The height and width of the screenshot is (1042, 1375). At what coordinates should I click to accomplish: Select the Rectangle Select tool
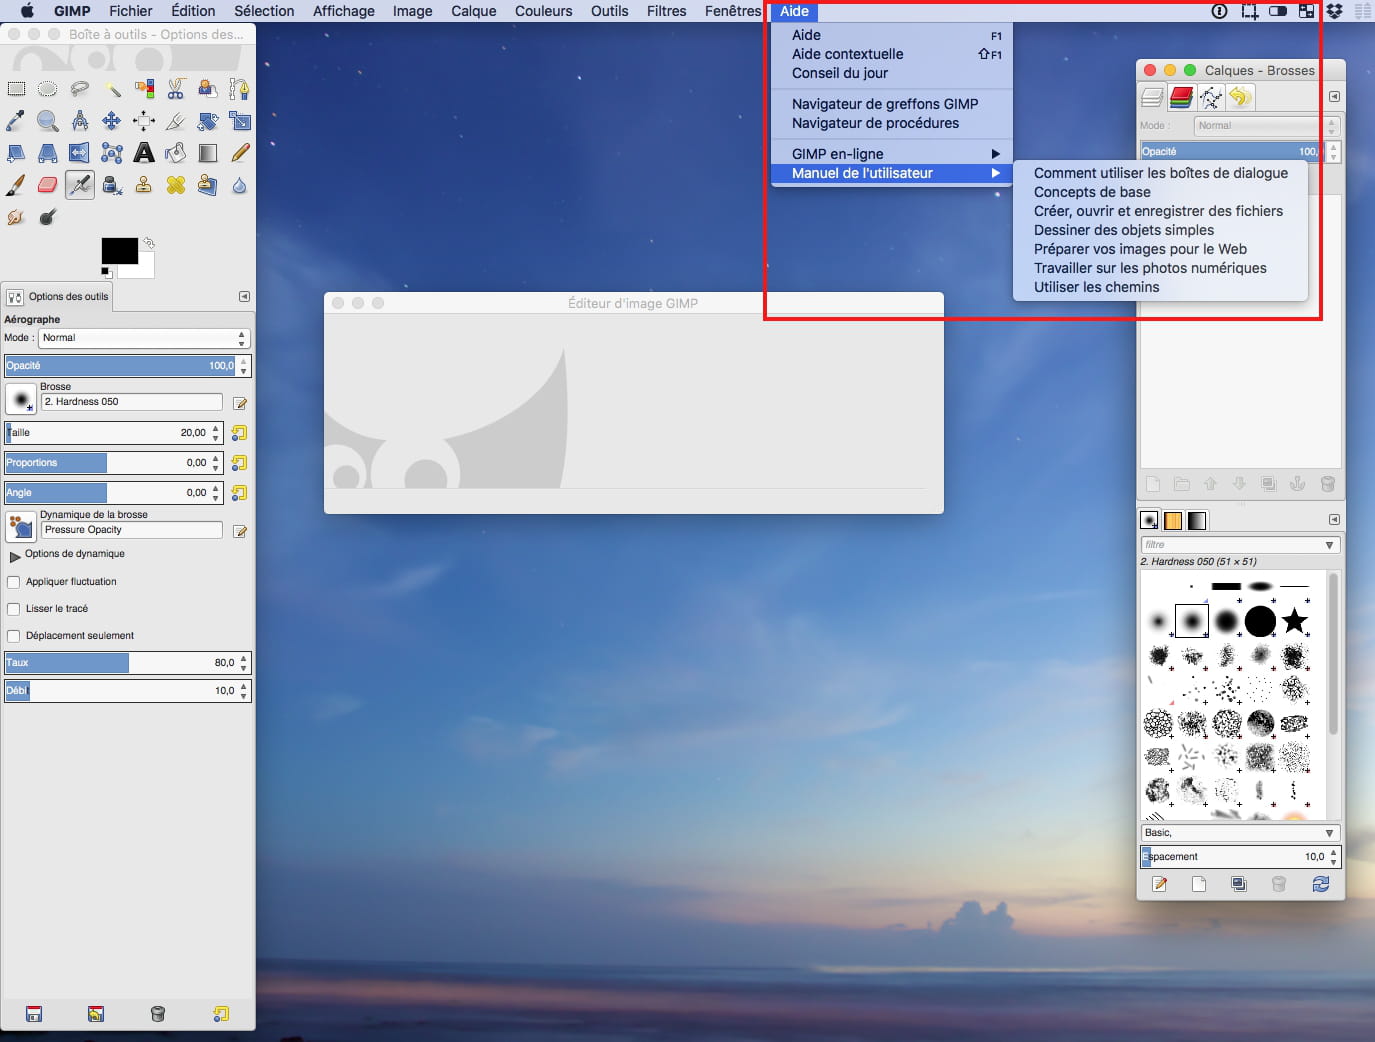pyautogui.click(x=16, y=89)
